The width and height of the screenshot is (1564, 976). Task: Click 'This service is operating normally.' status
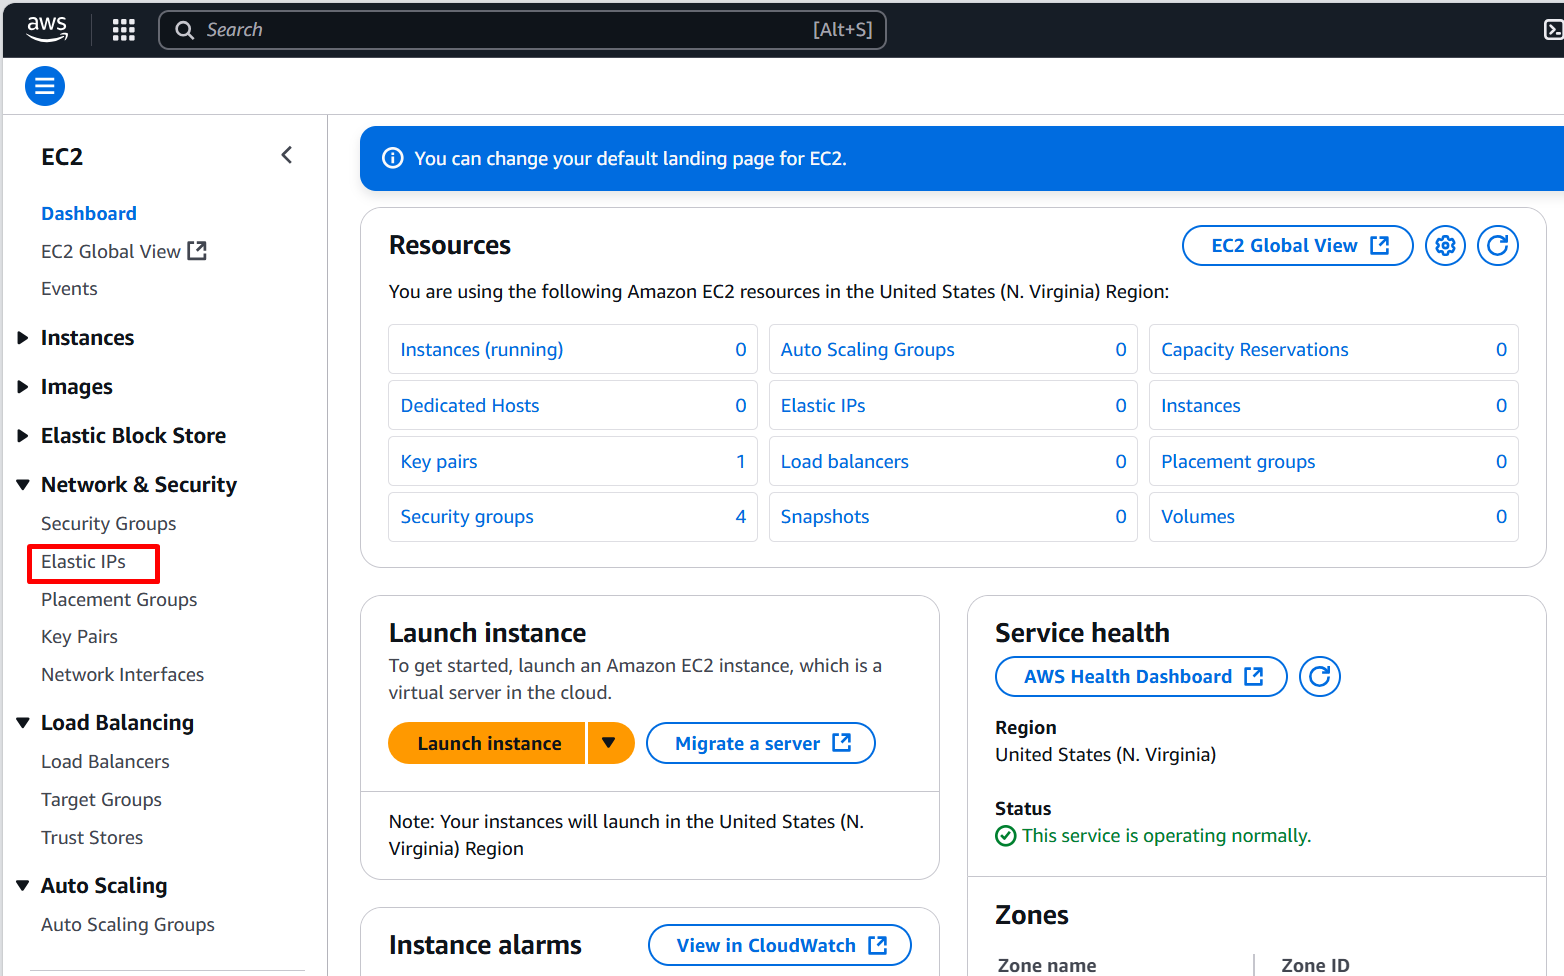(x=1166, y=836)
